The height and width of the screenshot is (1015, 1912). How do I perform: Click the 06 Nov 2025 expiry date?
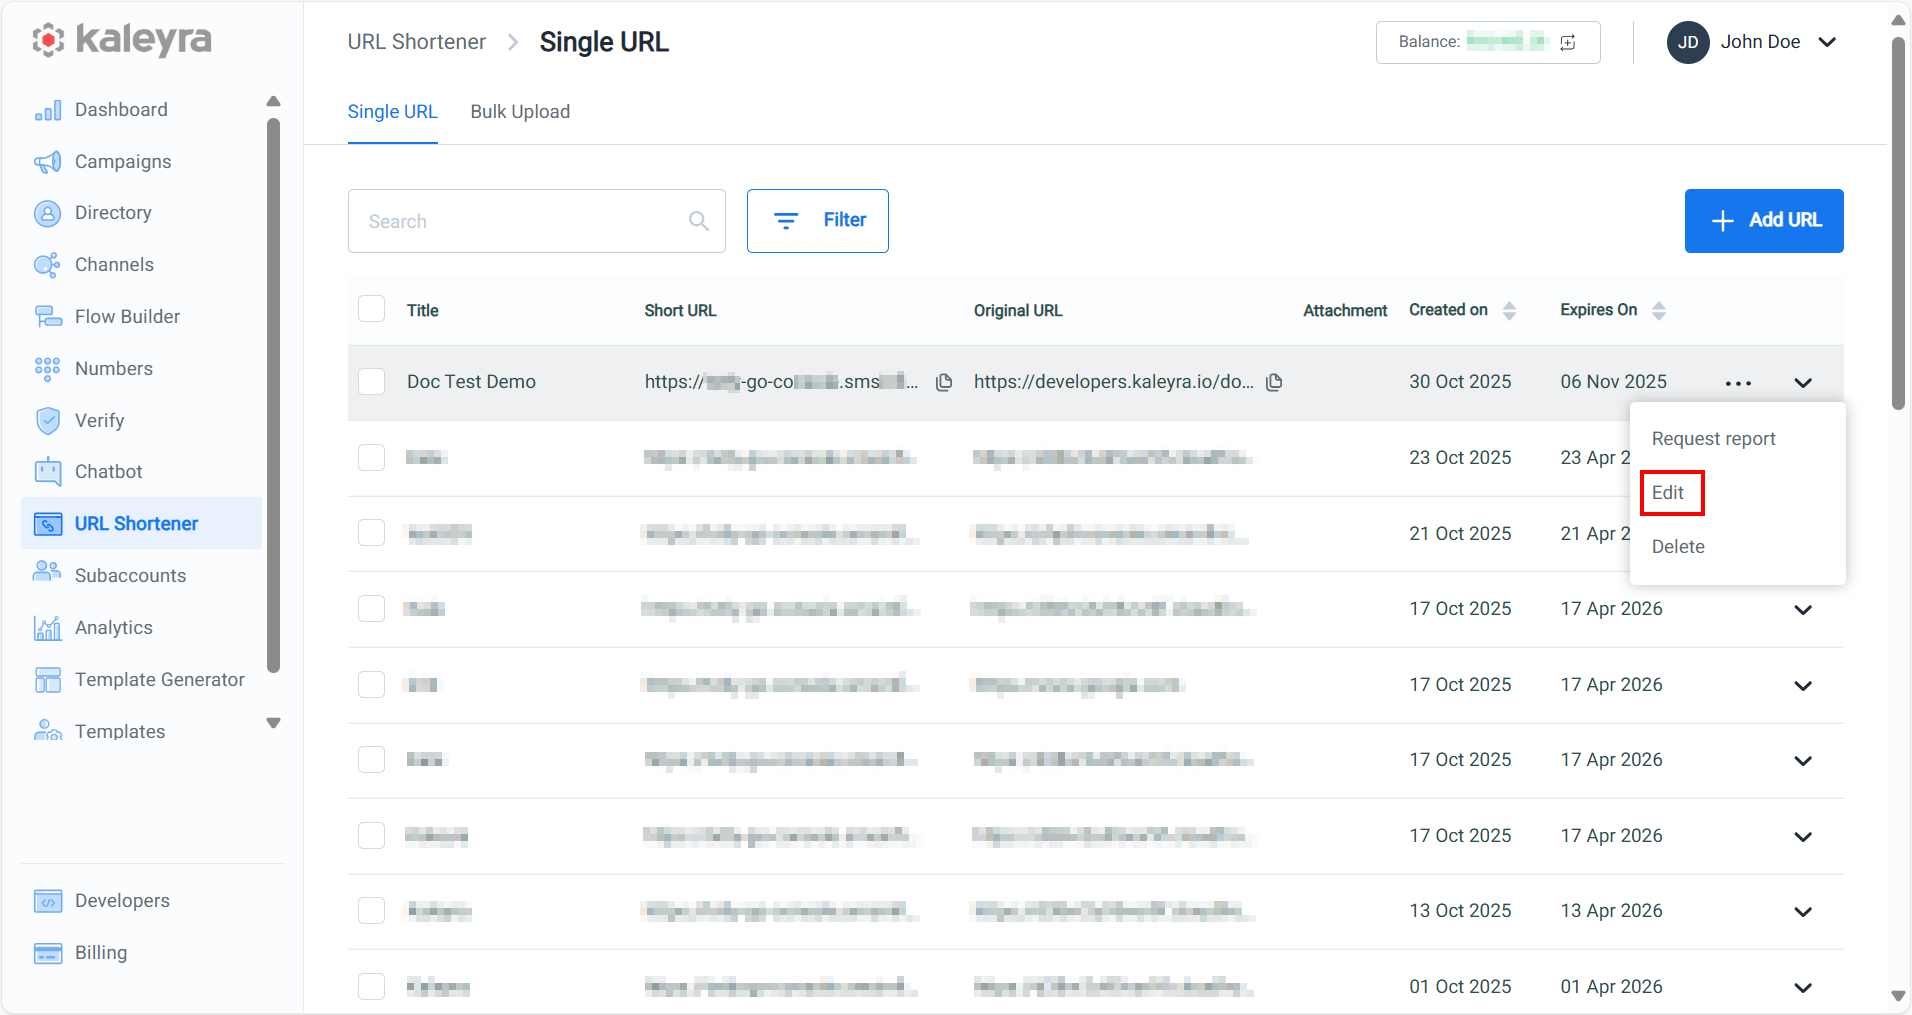click(1613, 382)
